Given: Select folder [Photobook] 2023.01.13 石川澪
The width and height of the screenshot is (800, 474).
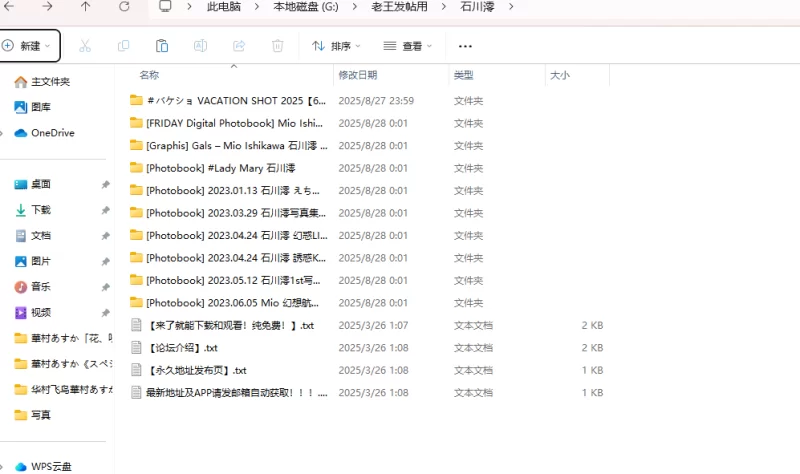Looking at the screenshot, I should tap(225, 190).
